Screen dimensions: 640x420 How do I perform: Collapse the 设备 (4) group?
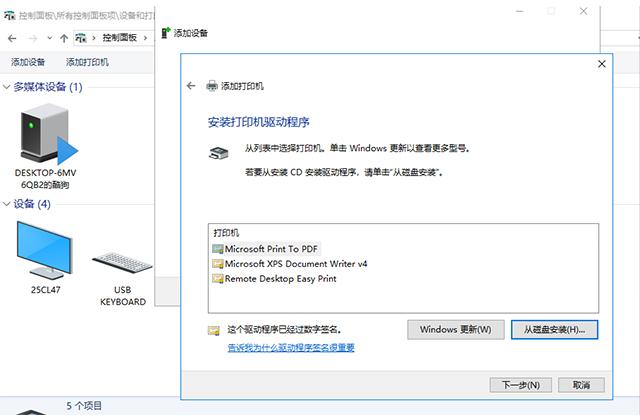[7, 204]
